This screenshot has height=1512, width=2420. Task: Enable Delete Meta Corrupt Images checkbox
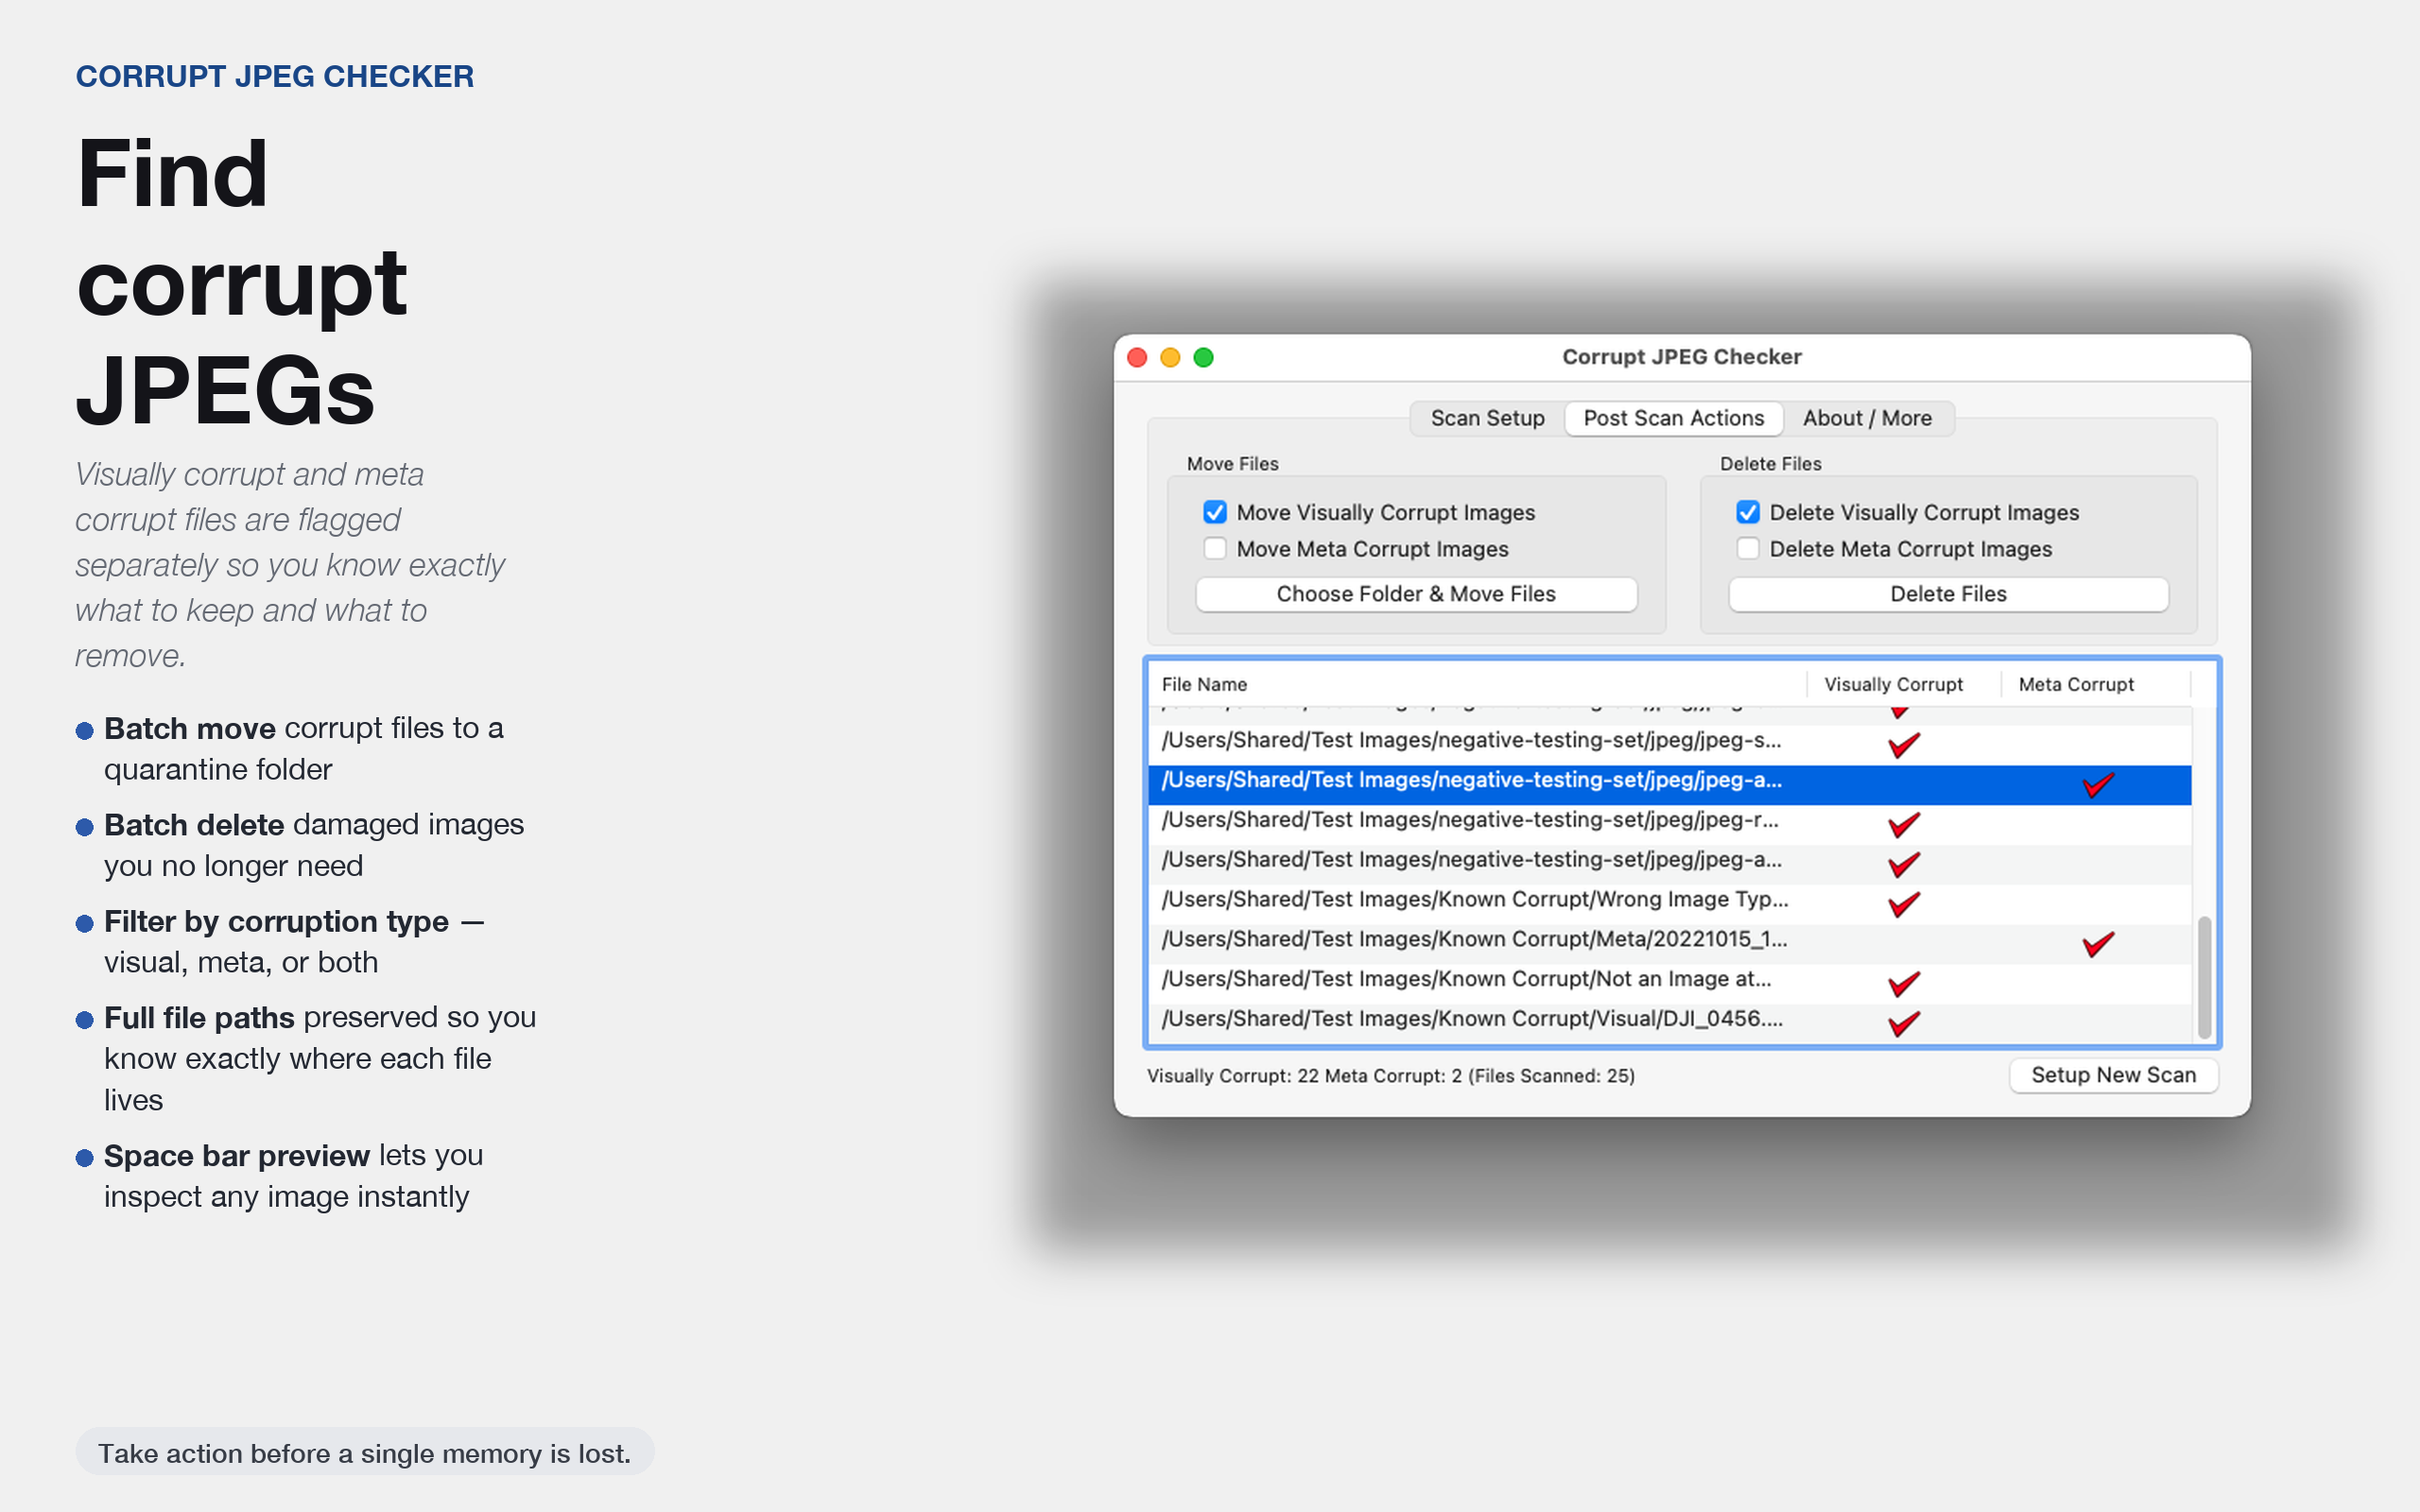coord(1747,549)
